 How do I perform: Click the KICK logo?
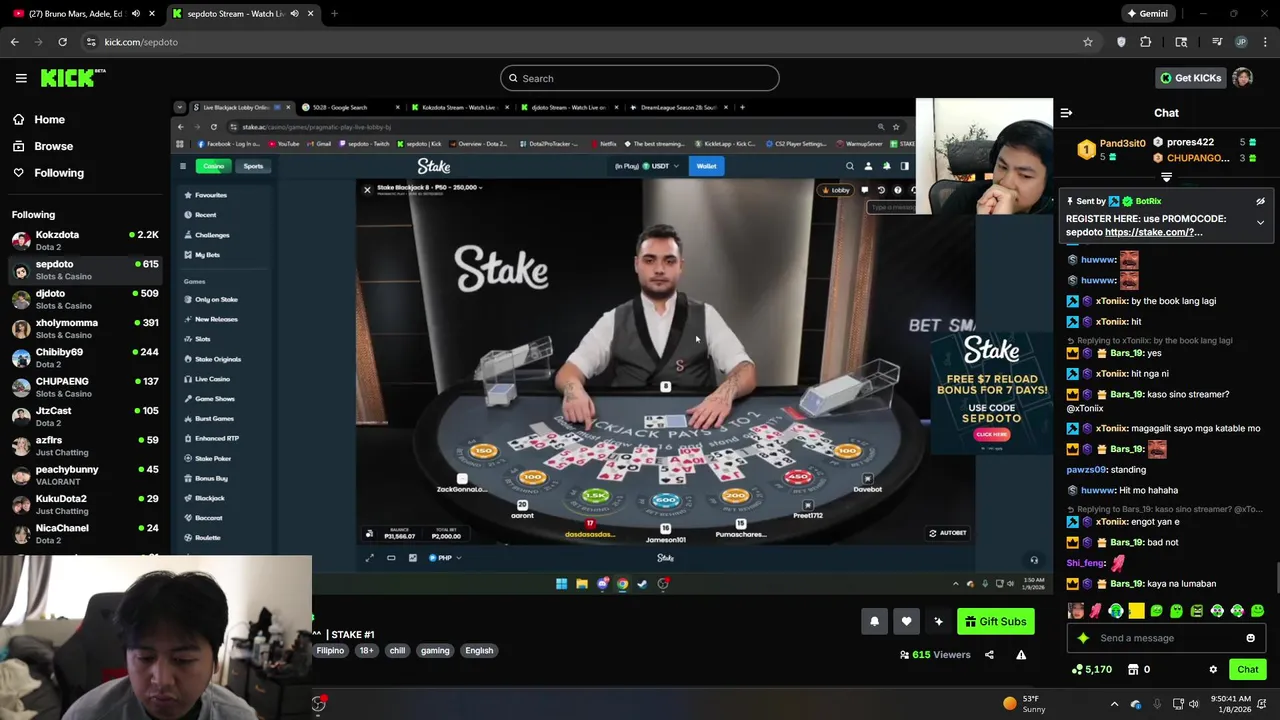(x=73, y=78)
